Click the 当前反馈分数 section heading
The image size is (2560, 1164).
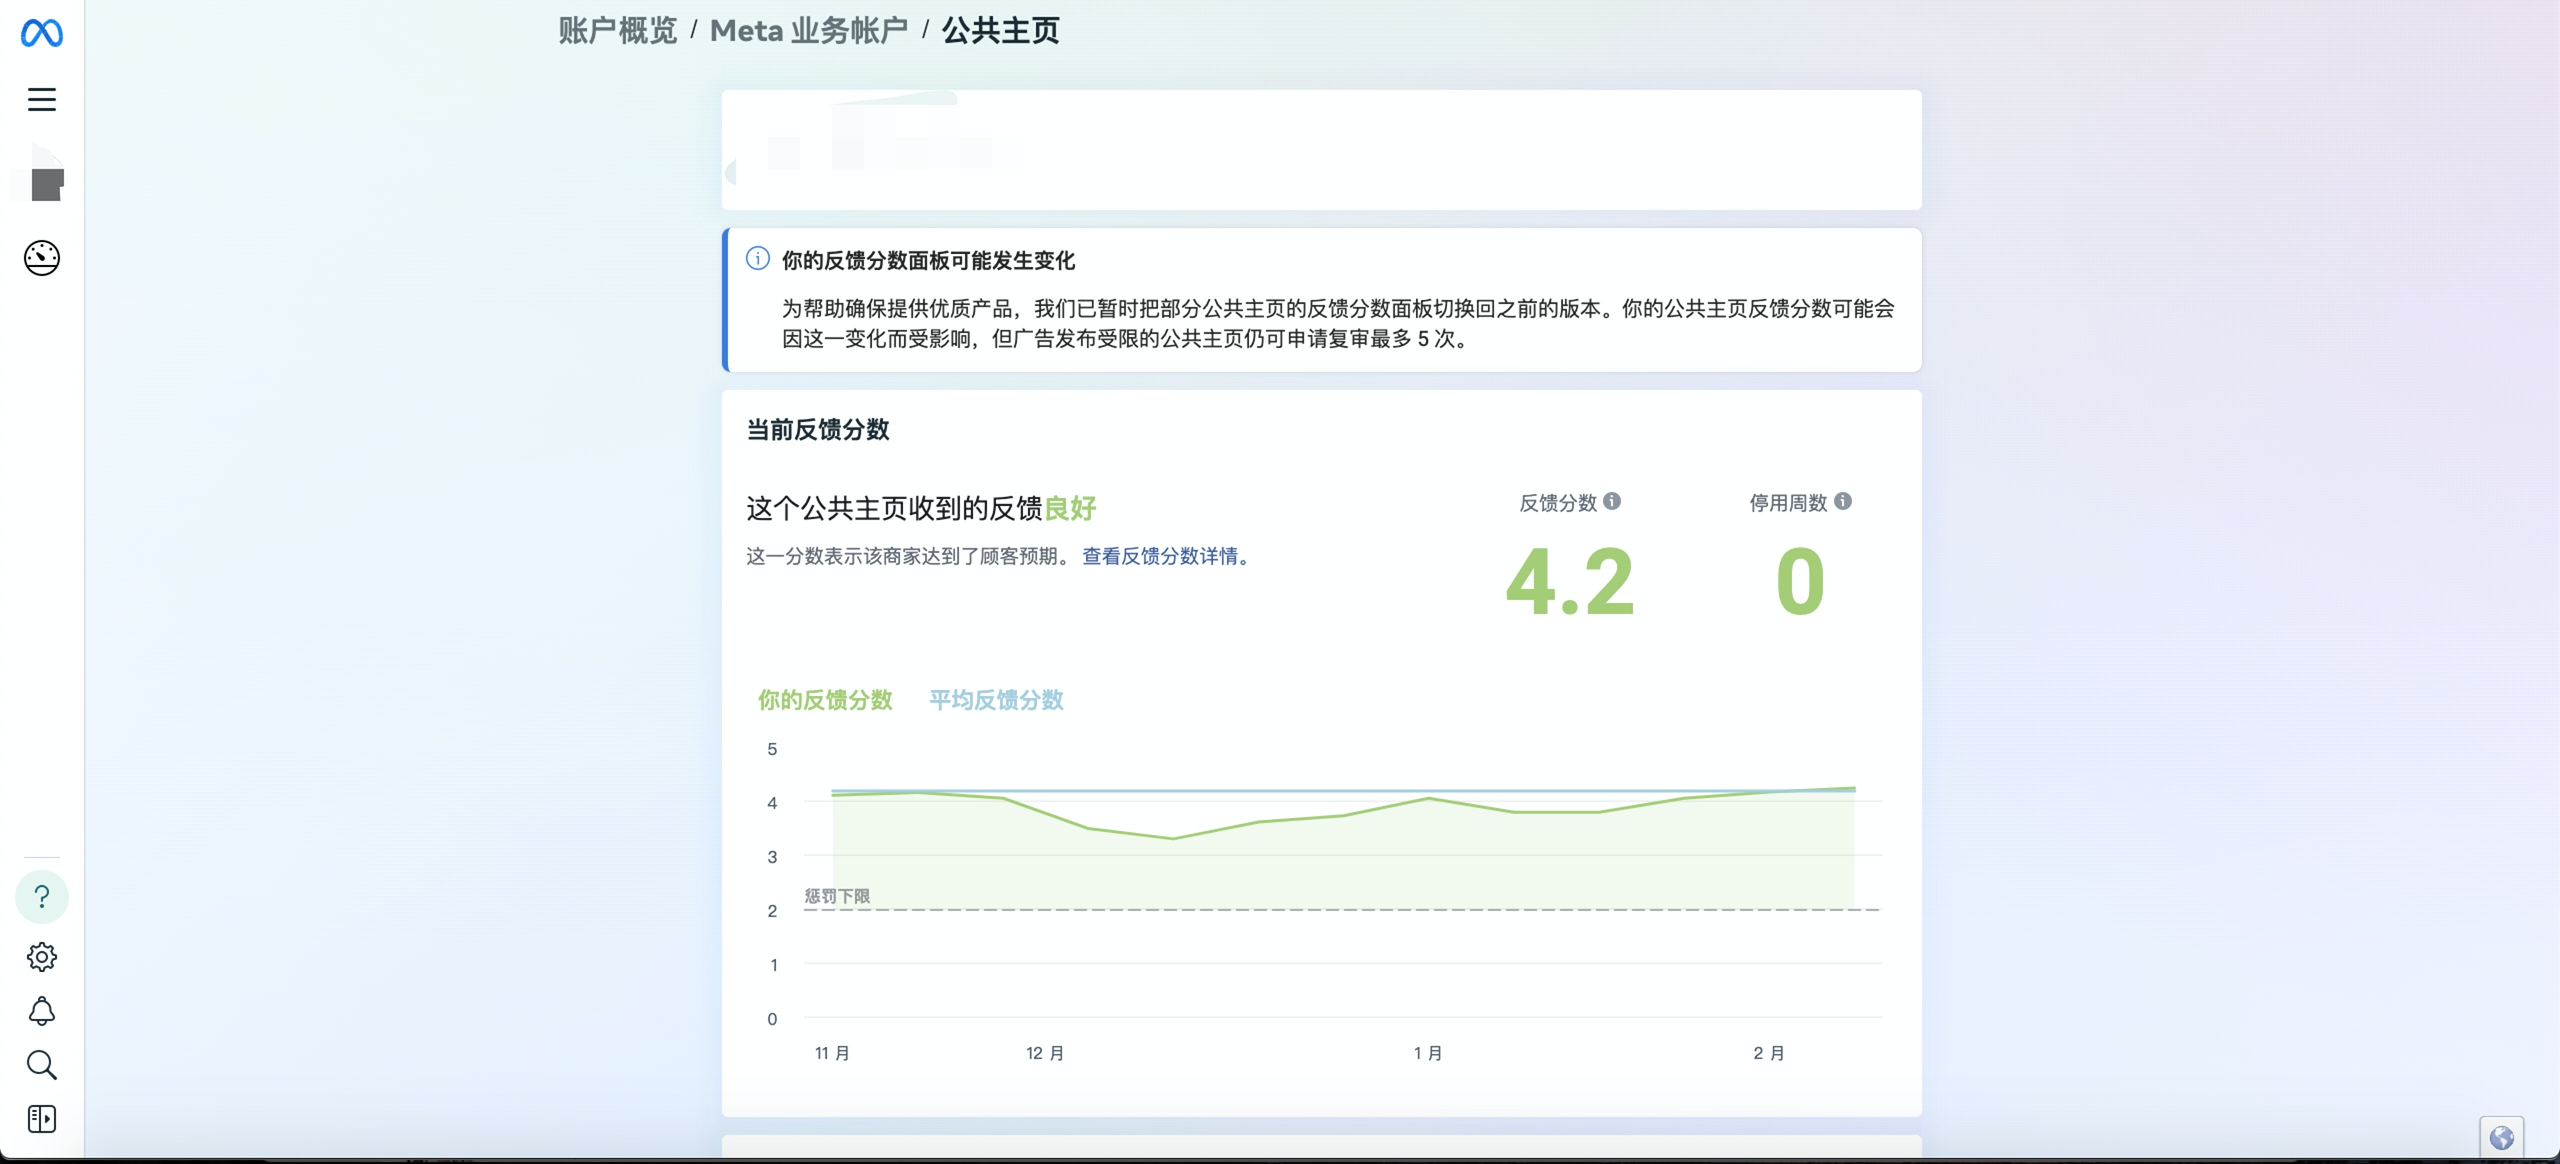[x=818, y=430]
